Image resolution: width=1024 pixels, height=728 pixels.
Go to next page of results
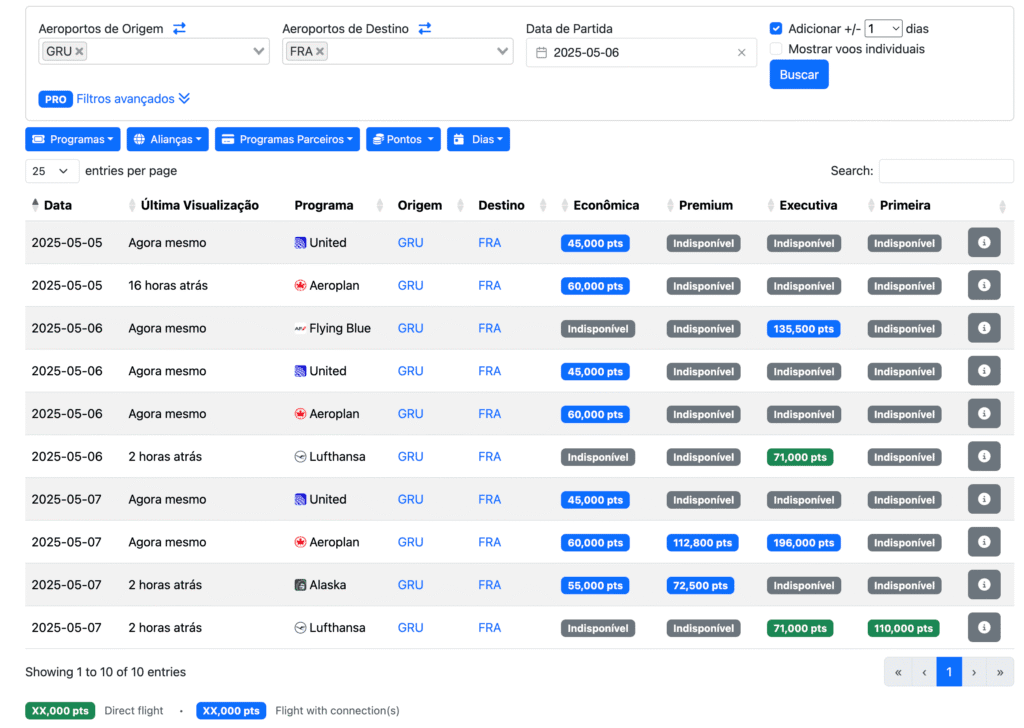[x=974, y=672]
